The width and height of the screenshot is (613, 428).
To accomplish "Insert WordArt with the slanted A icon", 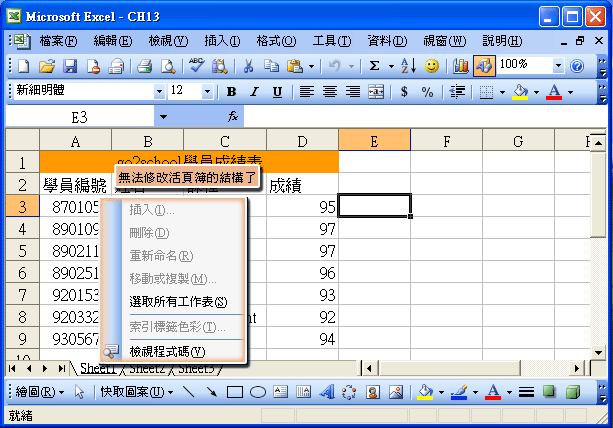I will point(327,392).
